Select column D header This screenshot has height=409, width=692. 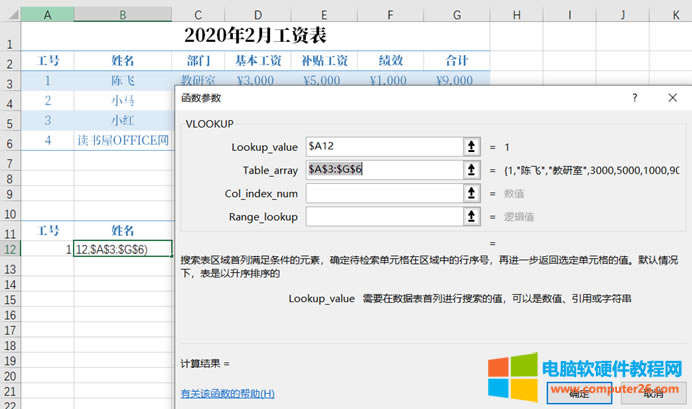258,15
